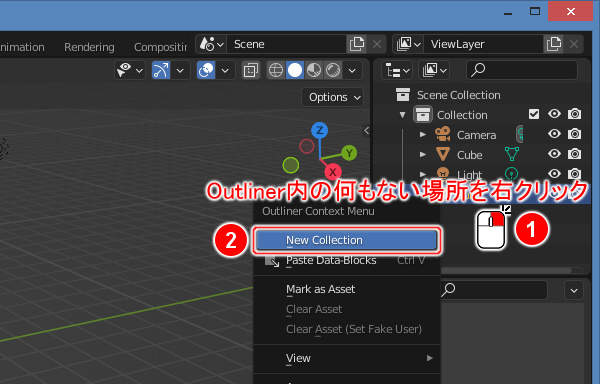Disable Light in renders
This screenshot has width=600, height=384.
pyautogui.click(x=574, y=174)
